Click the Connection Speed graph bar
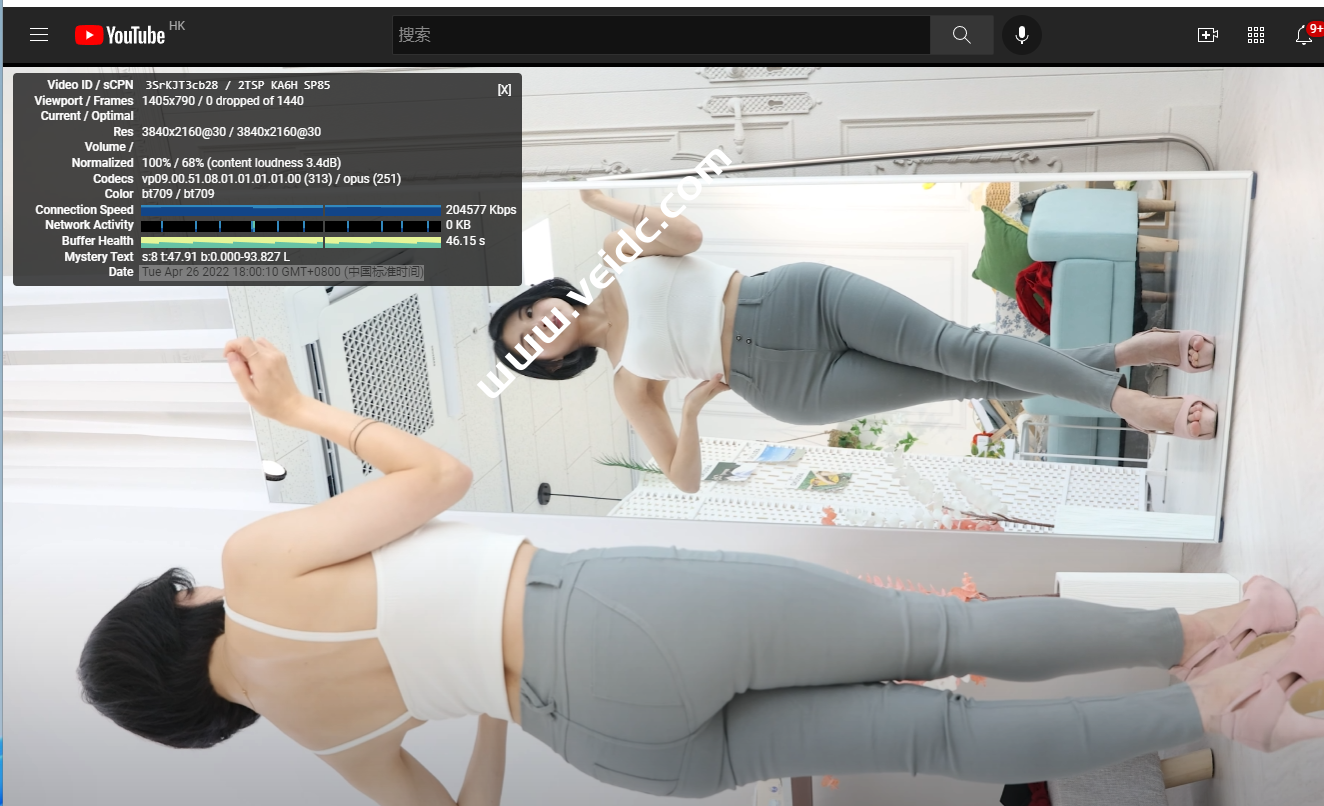The height and width of the screenshot is (806, 1324). click(291, 210)
